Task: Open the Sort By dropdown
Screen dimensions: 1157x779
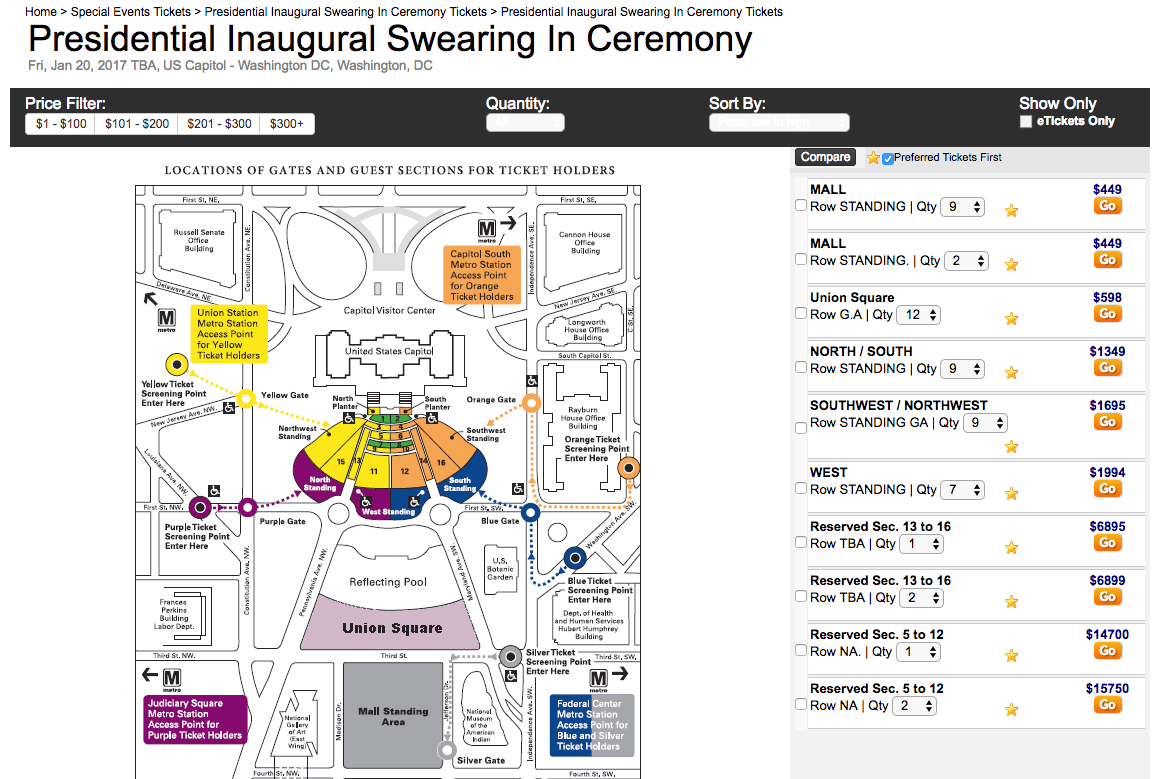Action: [779, 123]
